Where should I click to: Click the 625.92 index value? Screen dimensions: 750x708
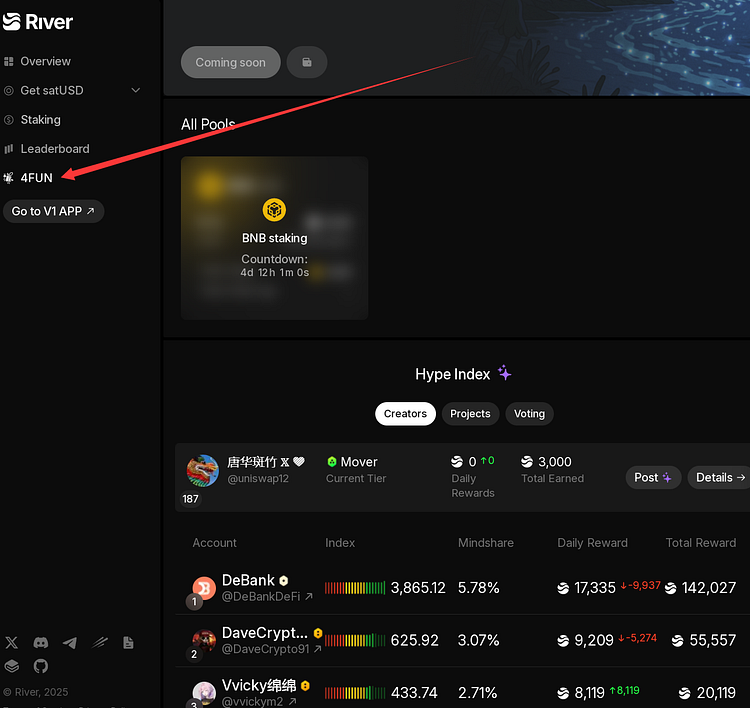(415, 640)
